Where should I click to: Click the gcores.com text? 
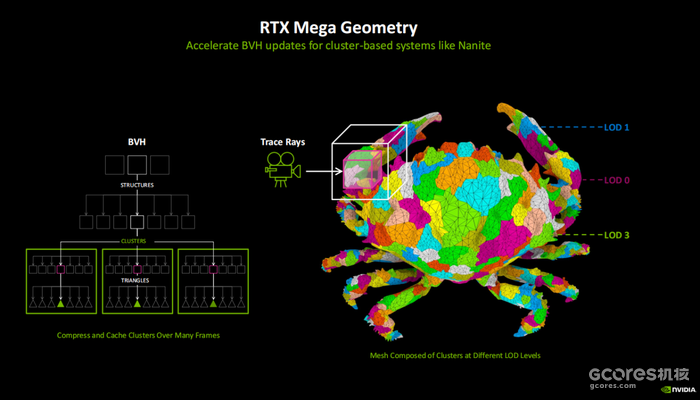click(x=612, y=385)
